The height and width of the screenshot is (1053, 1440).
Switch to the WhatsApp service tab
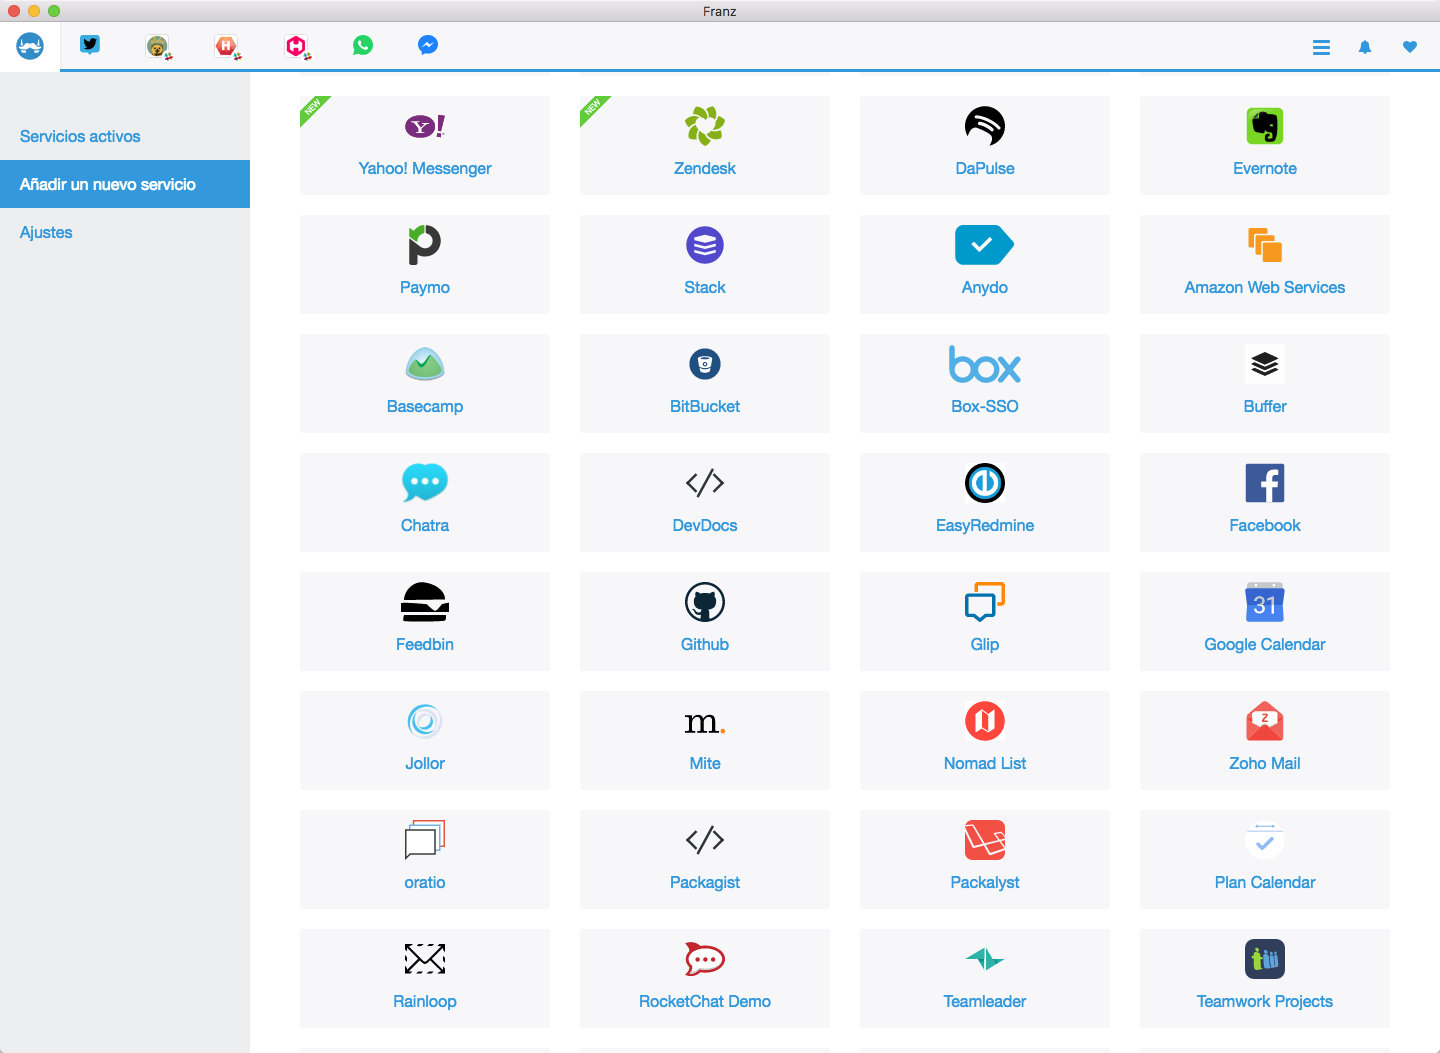click(x=362, y=44)
